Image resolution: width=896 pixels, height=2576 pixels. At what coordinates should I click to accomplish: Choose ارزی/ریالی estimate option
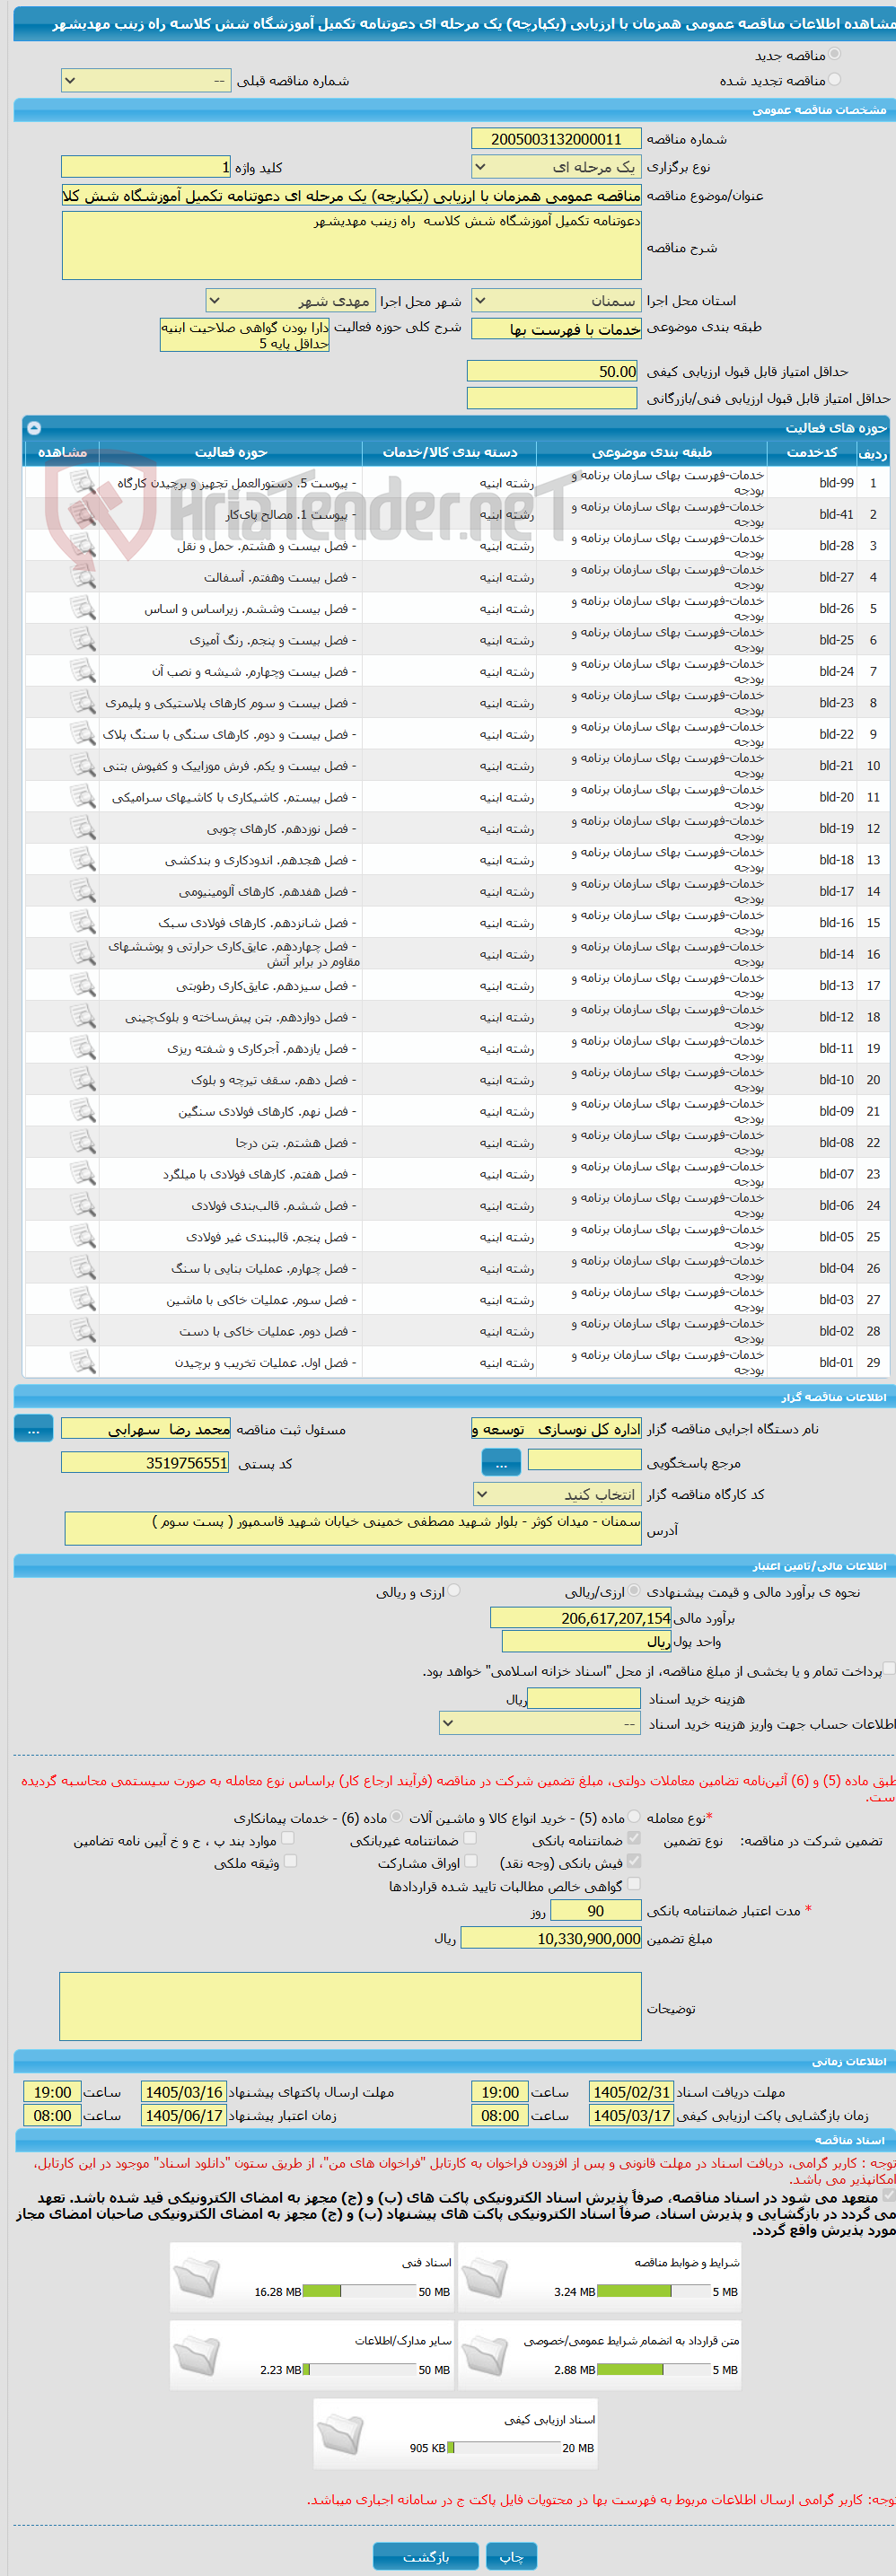633,1591
